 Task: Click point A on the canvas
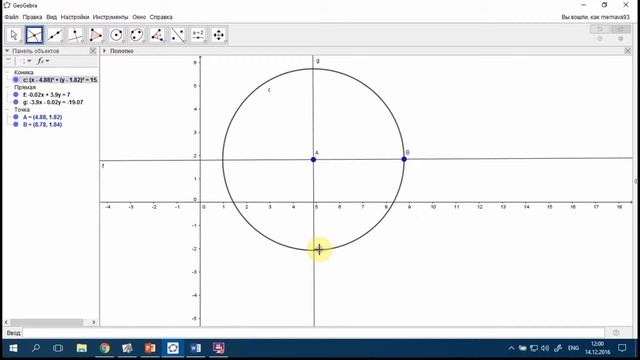click(313, 160)
